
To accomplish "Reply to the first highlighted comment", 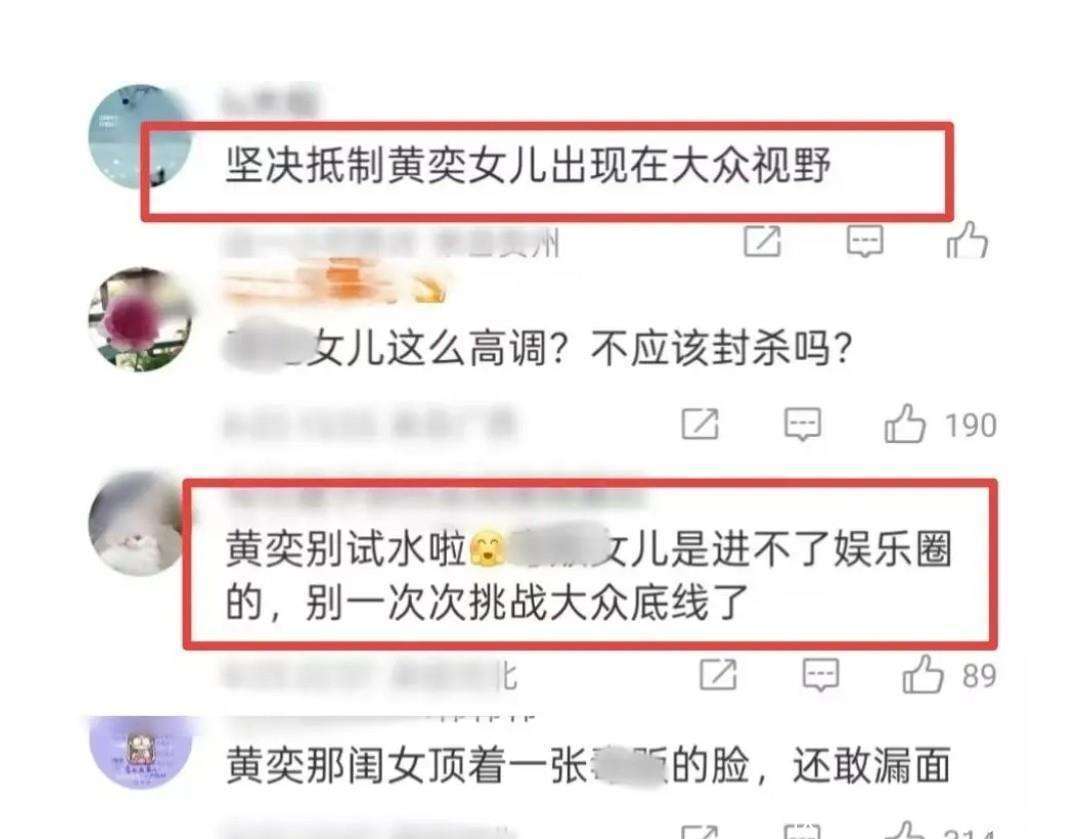I will point(864,241).
